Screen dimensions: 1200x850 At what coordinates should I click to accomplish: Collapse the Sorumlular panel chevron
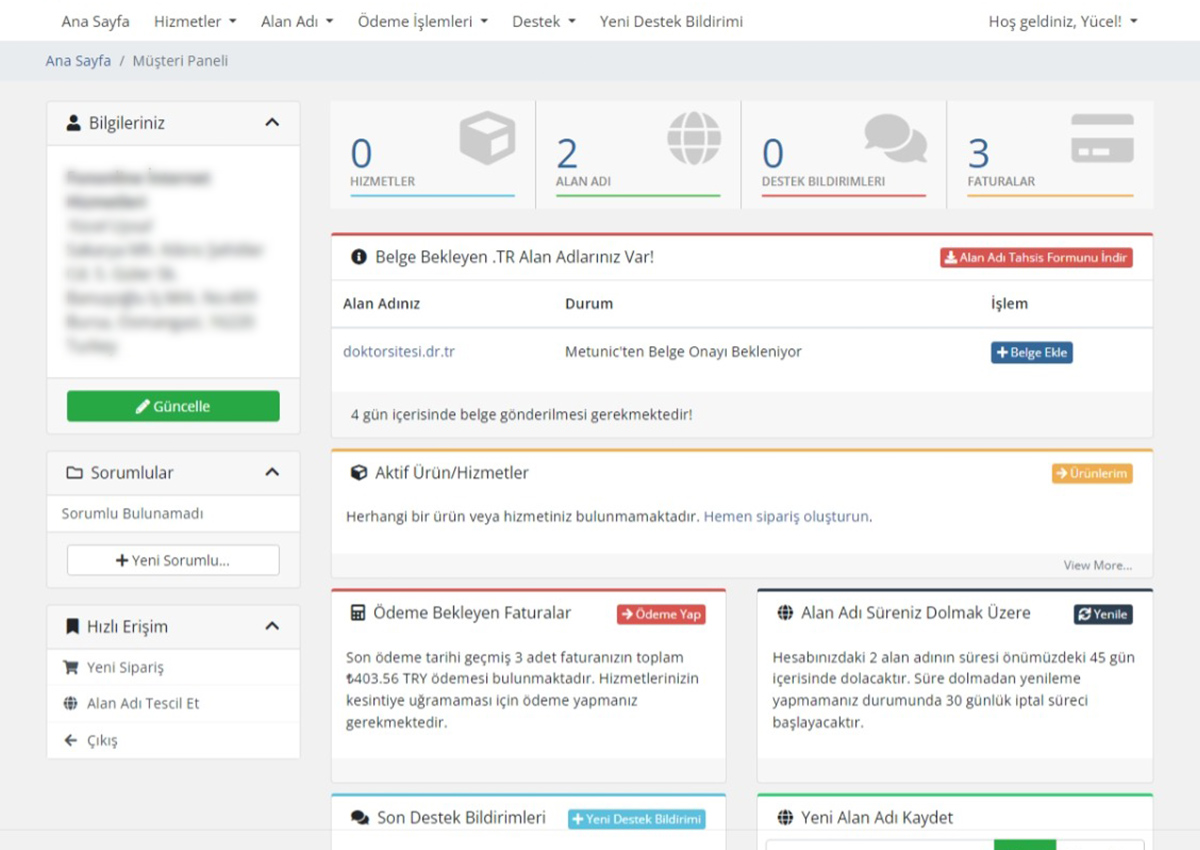click(272, 472)
